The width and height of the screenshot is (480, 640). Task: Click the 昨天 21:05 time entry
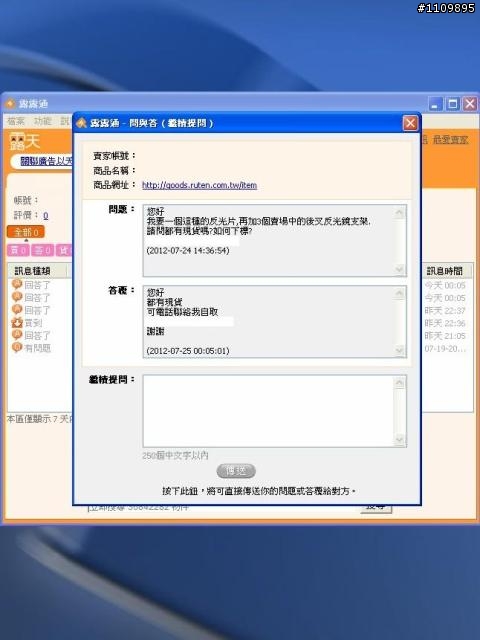coord(445,336)
